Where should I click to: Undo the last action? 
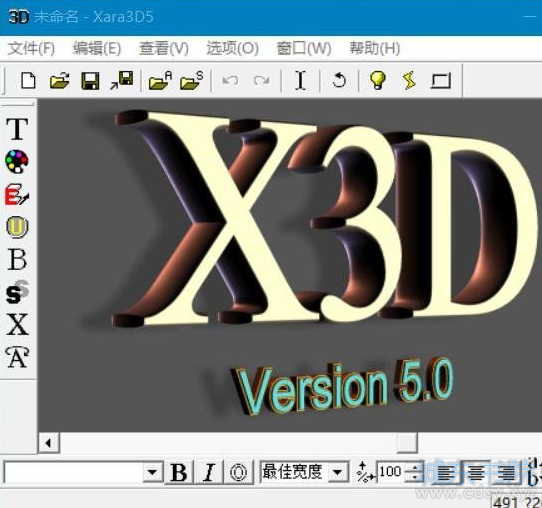pos(230,81)
